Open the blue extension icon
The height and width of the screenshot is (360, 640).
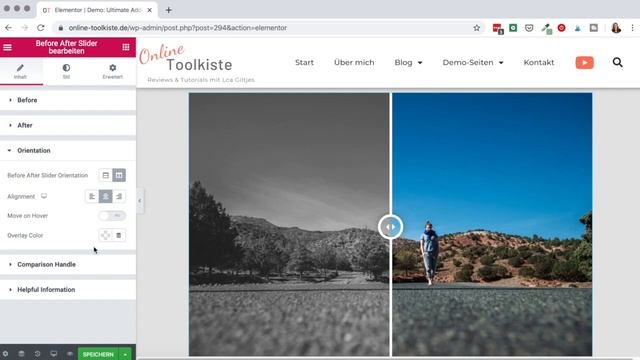(x=578, y=28)
